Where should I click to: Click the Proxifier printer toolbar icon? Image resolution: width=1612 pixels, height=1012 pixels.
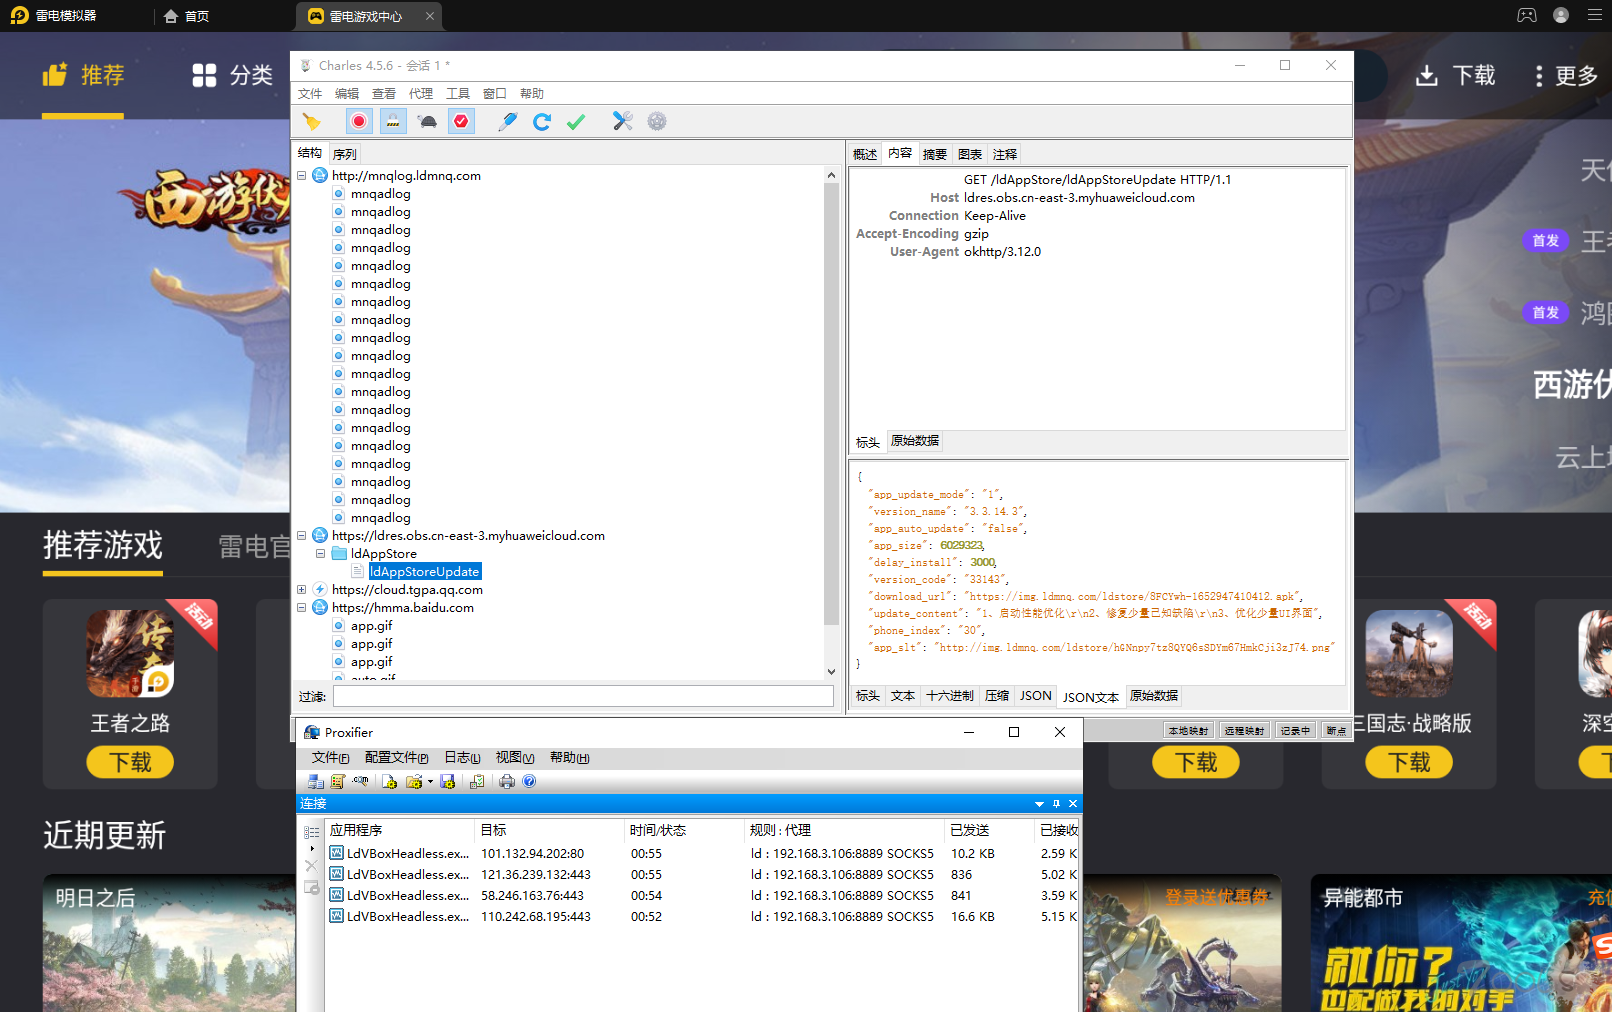(507, 782)
